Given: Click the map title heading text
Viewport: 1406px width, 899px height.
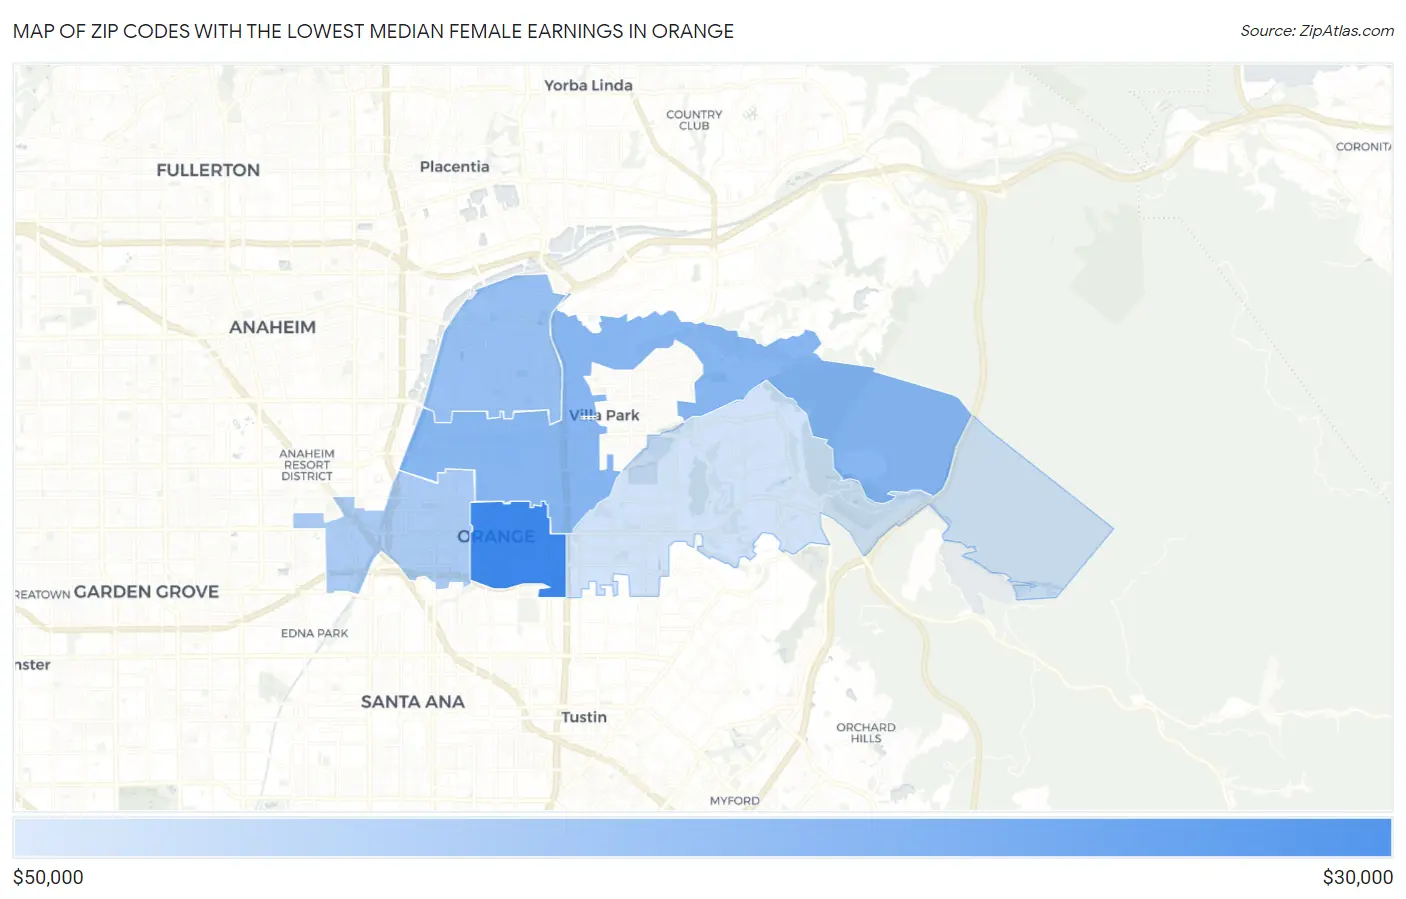Looking at the screenshot, I should click(x=373, y=31).
